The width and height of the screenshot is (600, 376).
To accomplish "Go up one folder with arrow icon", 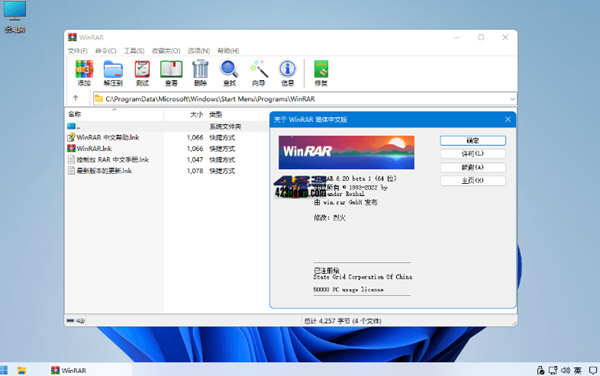I will pos(75,98).
